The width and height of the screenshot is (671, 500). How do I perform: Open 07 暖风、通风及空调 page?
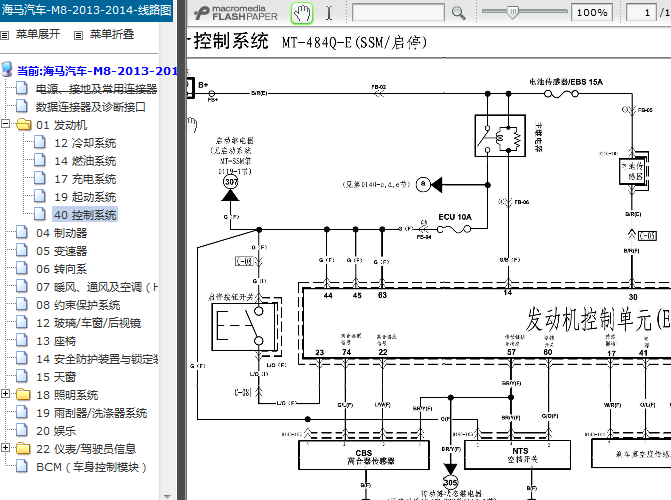tap(97, 287)
